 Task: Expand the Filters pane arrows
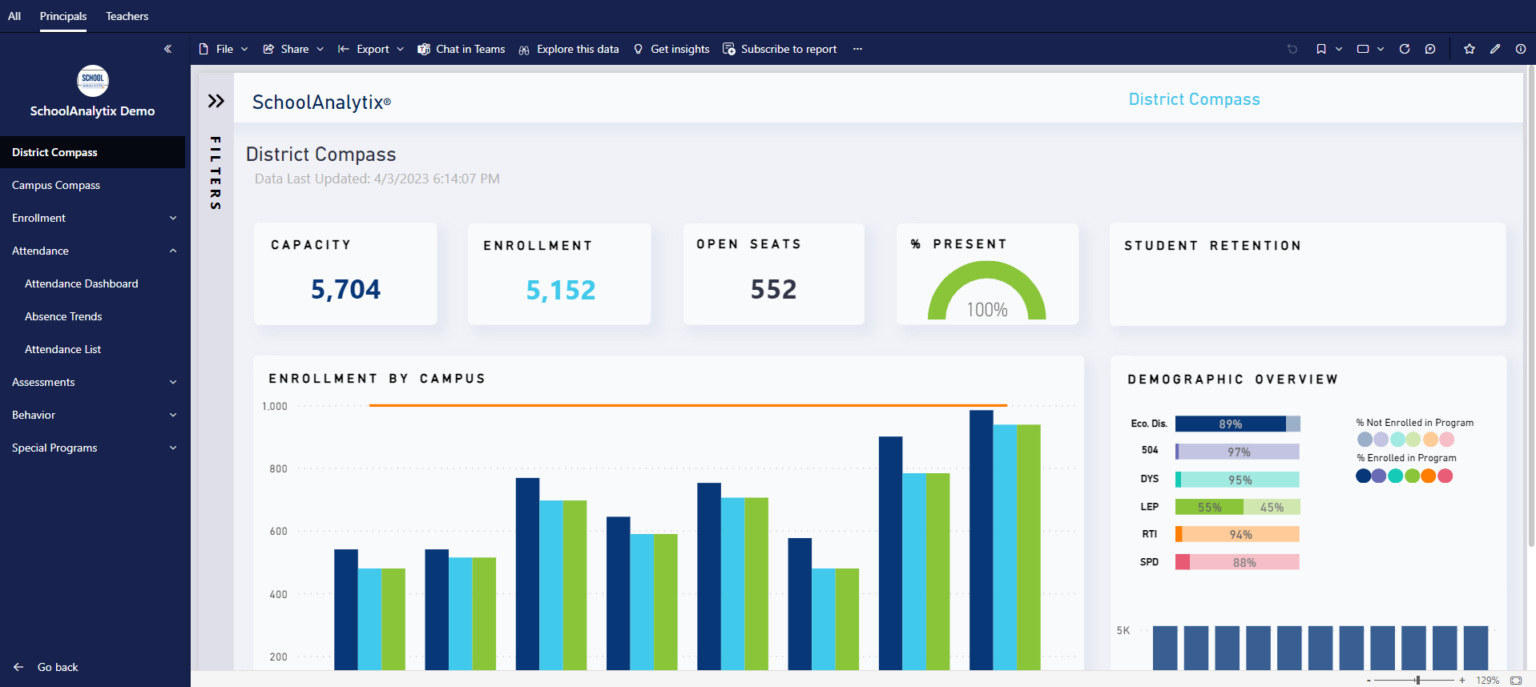(x=215, y=101)
